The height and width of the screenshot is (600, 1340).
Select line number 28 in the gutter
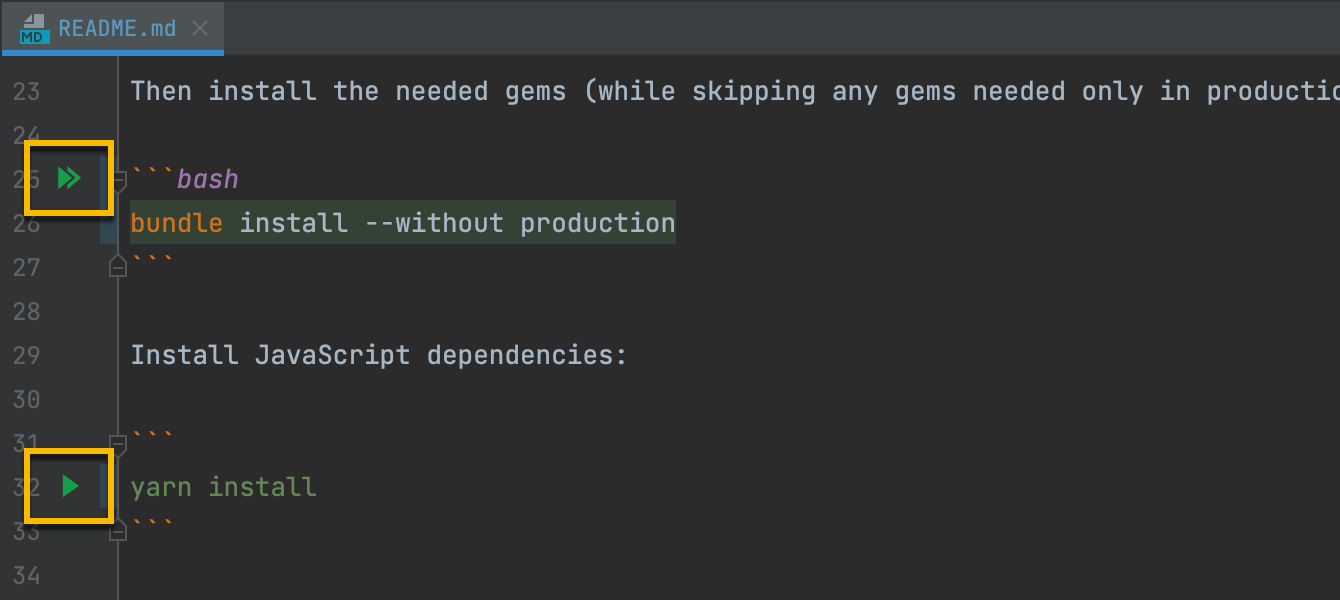tap(27, 311)
